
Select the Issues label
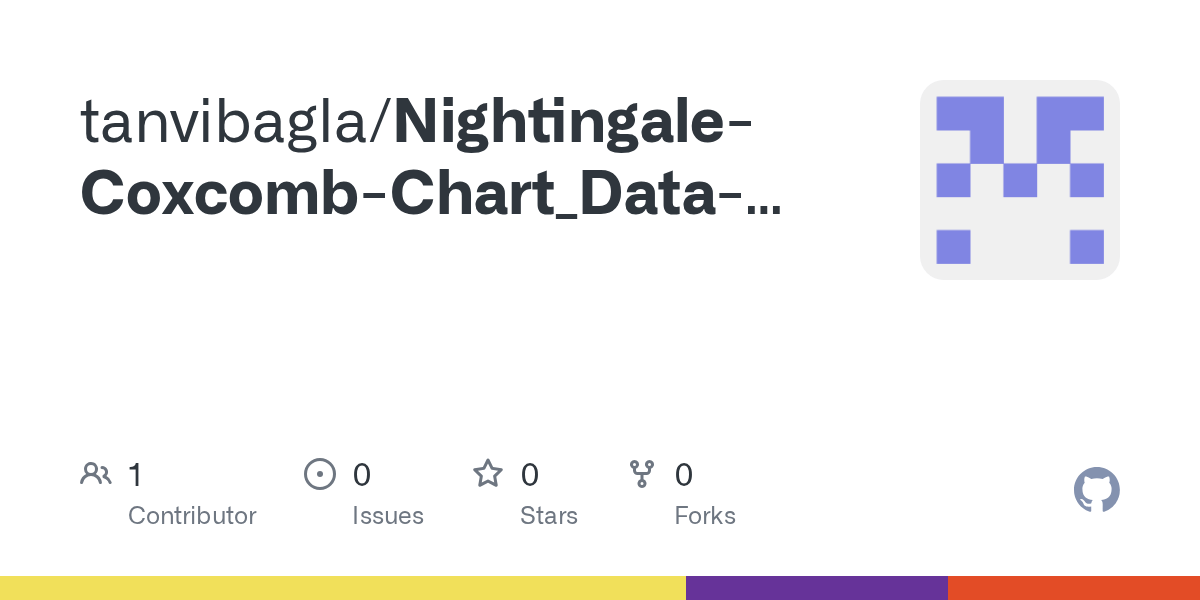388,516
